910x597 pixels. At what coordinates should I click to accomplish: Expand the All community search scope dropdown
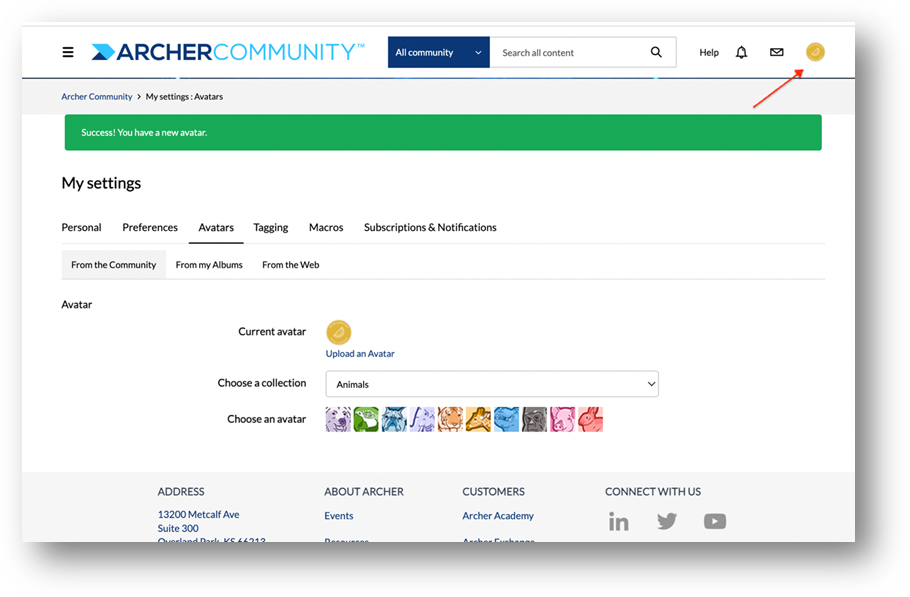[439, 52]
